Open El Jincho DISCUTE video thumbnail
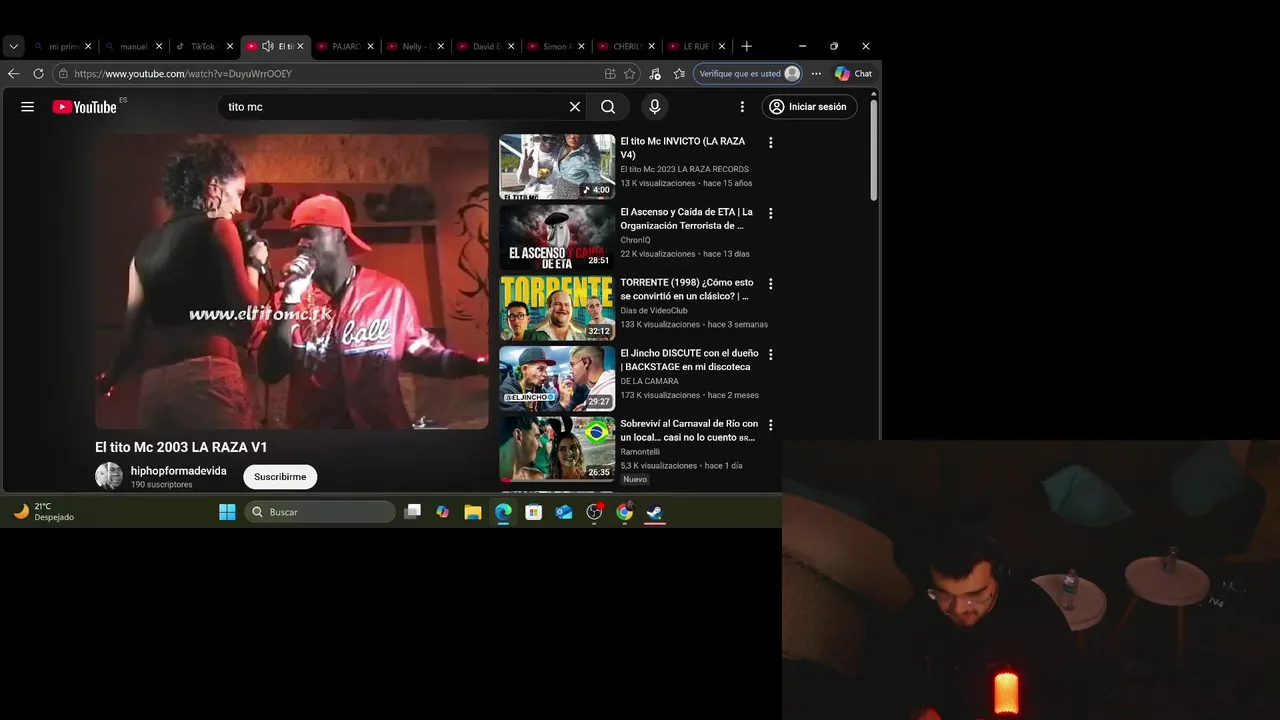This screenshot has height=720, width=1280. coord(557,378)
